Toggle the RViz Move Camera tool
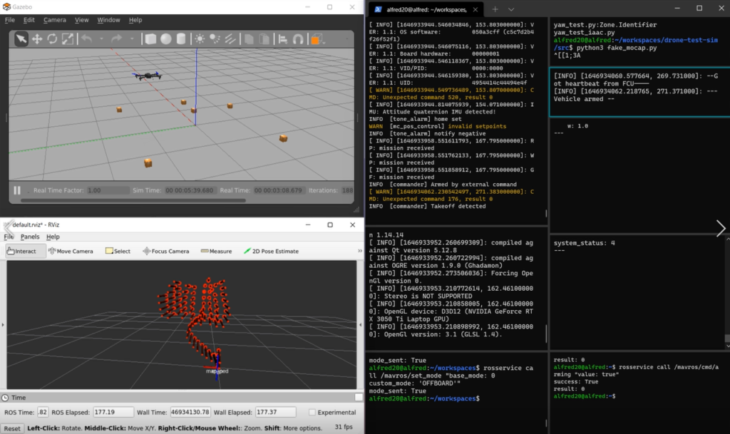Image resolution: width=730 pixels, height=434 pixels. 72,251
